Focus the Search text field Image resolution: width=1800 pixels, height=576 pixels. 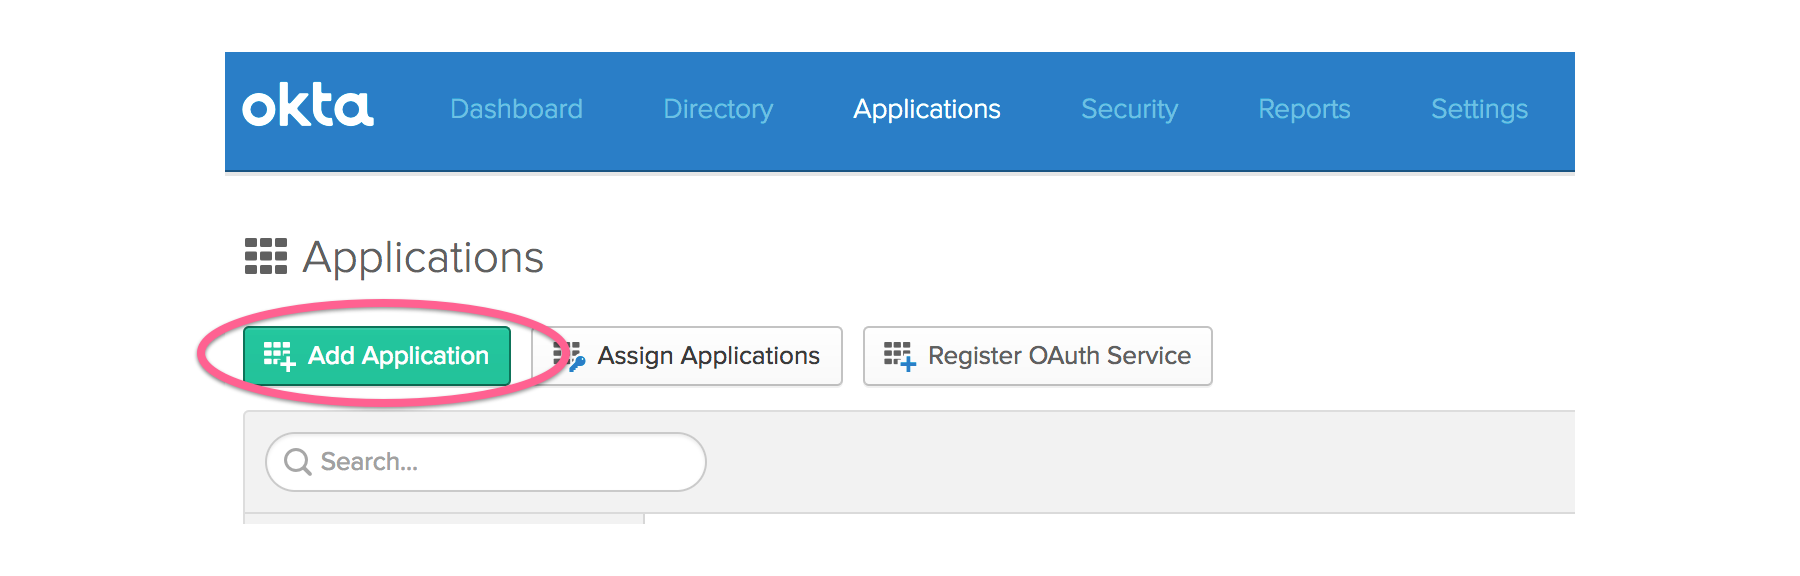(x=500, y=462)
